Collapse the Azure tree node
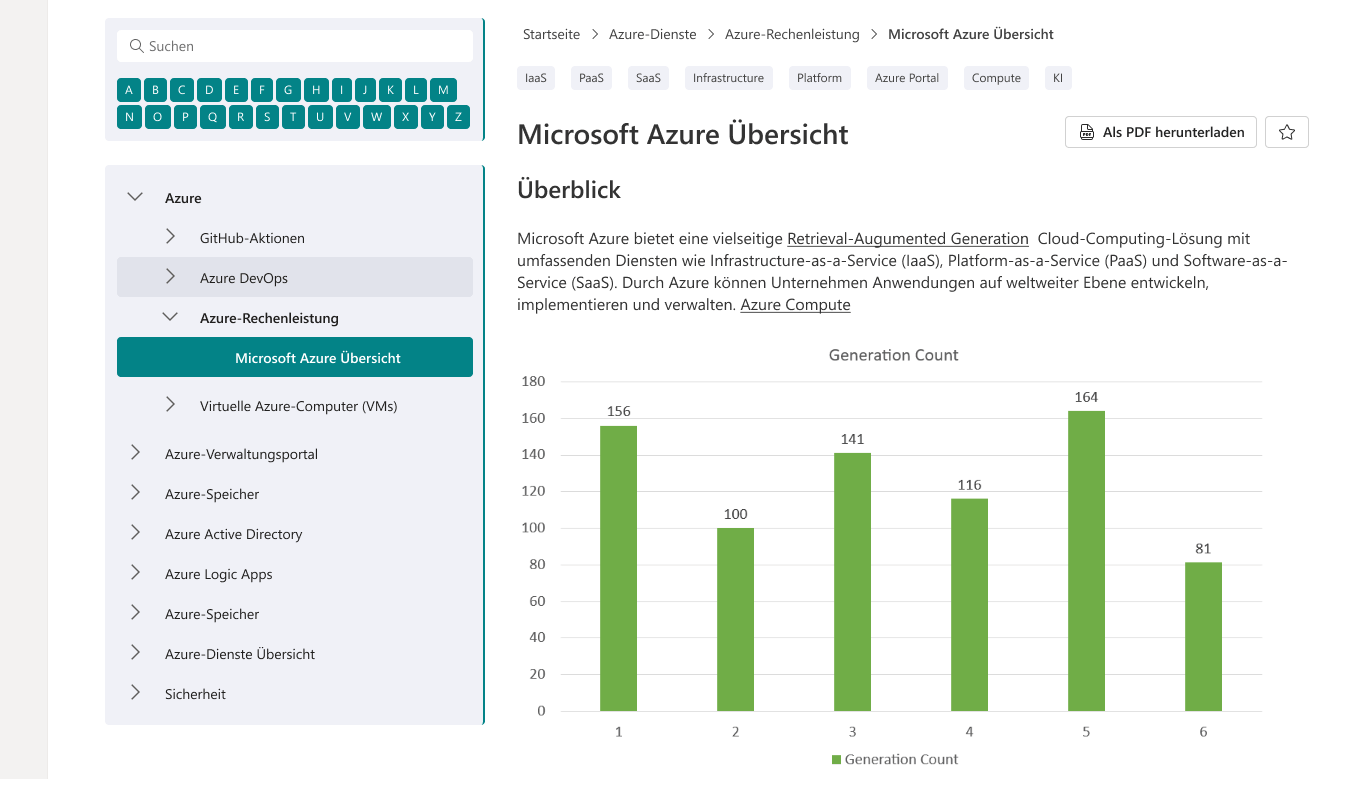This screenshot has width=1366, height=789. [x=135, y=197]
